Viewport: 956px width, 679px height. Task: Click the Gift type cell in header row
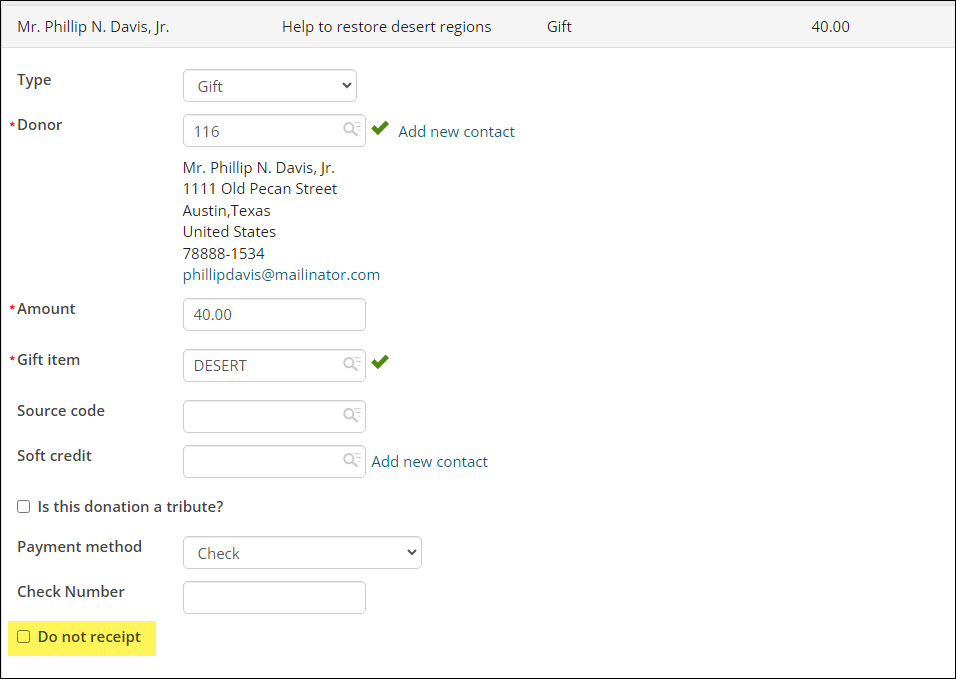click(559, 27)
